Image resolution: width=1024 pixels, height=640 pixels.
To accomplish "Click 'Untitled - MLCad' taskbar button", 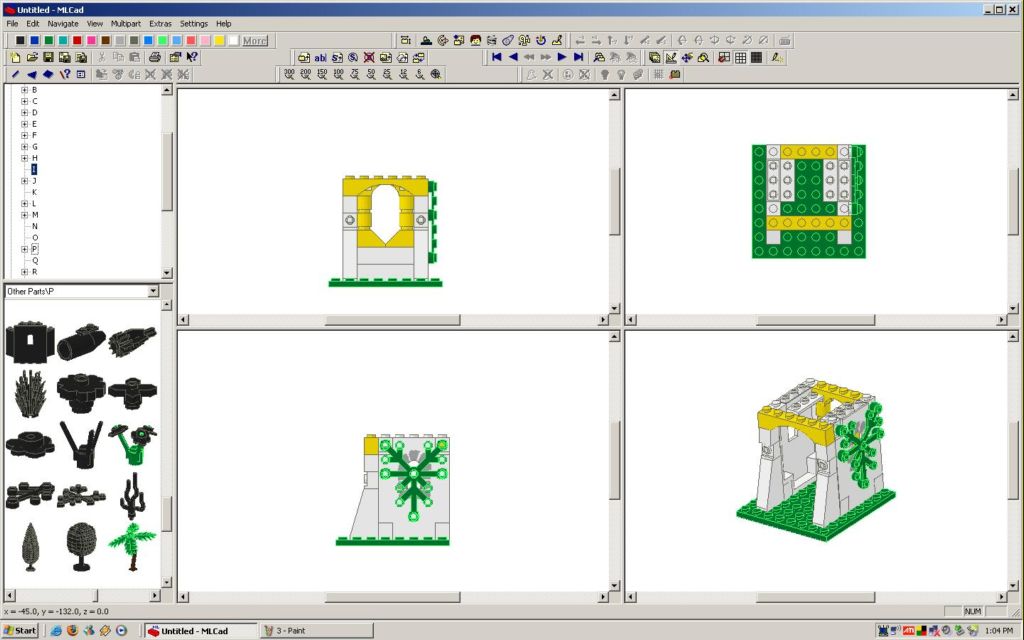I will coord(201,630).
